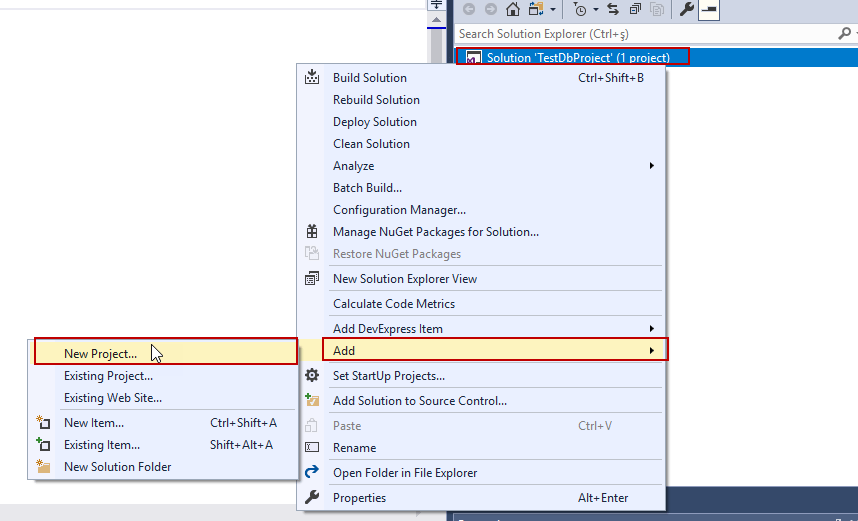This screenshot has height=521, width=858.
Task: Toggle Preview Selected Items button
Action: 709,9
